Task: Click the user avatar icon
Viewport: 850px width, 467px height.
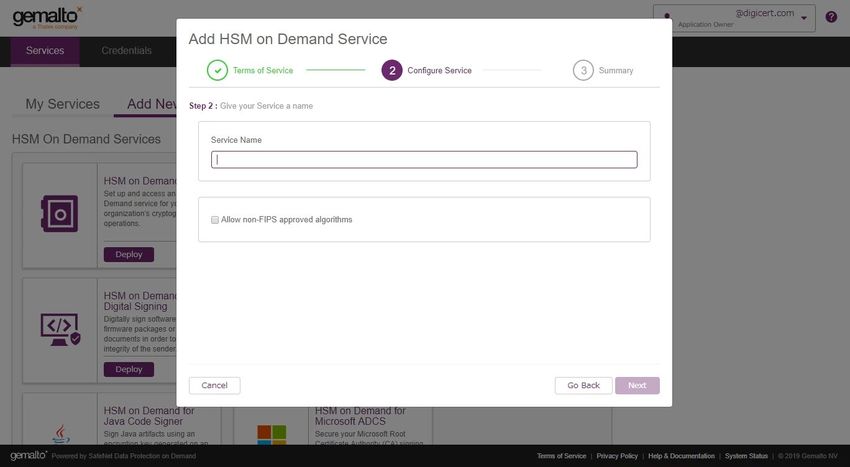Action: pyautogui.click(x=667, y=17)
